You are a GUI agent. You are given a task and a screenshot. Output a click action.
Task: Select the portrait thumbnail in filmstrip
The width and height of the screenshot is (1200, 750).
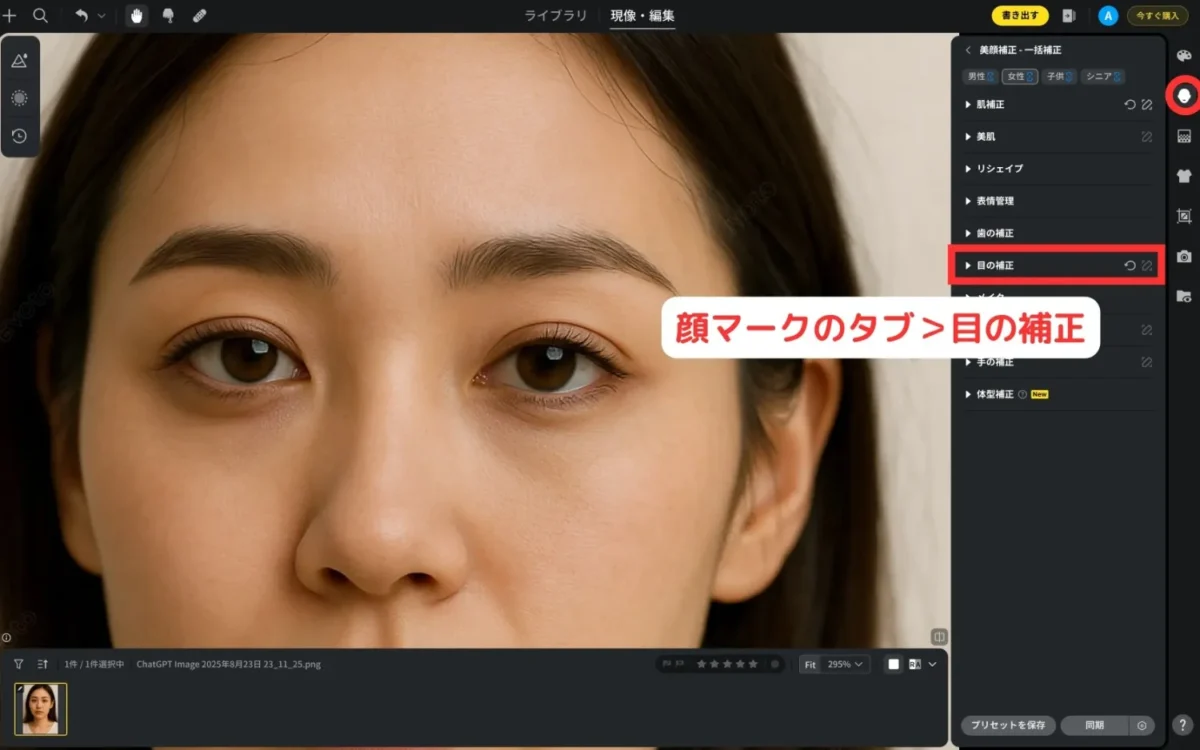41,709
